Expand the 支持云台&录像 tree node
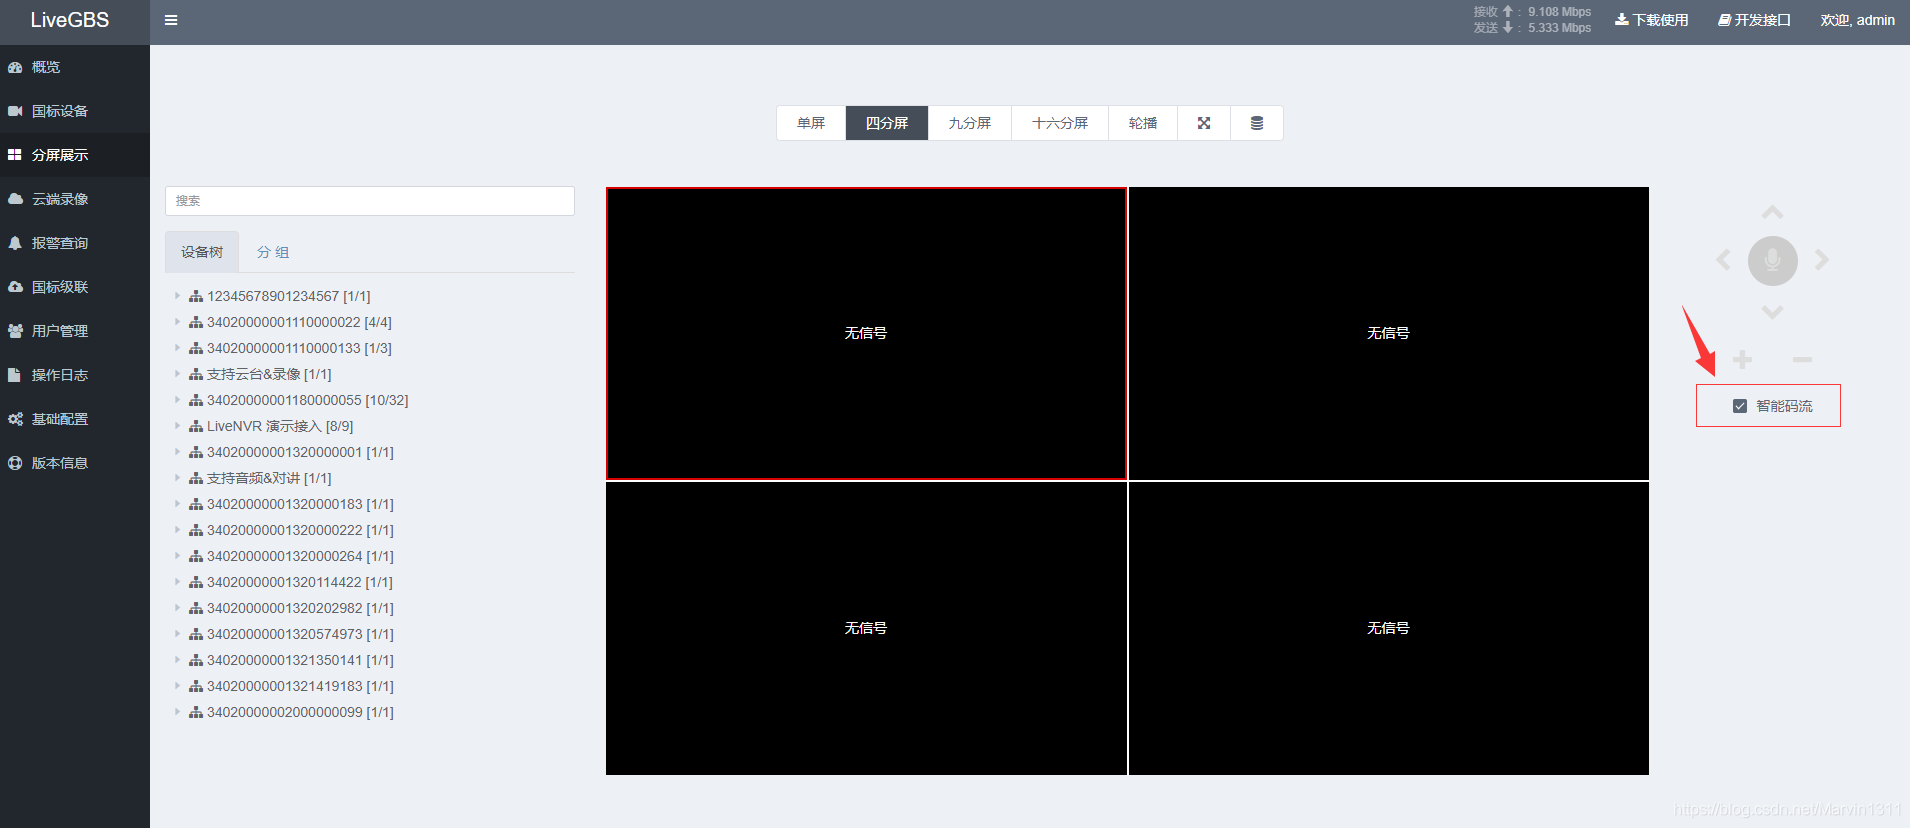 point(178,374)
